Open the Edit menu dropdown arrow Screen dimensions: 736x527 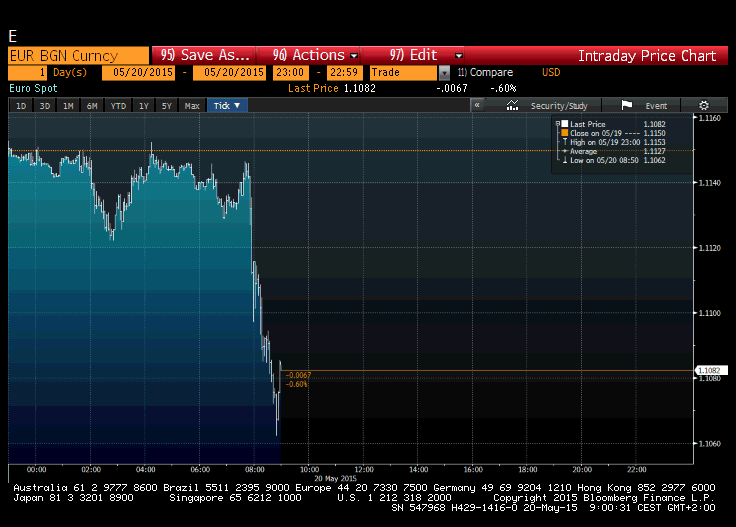coord(459,56)
